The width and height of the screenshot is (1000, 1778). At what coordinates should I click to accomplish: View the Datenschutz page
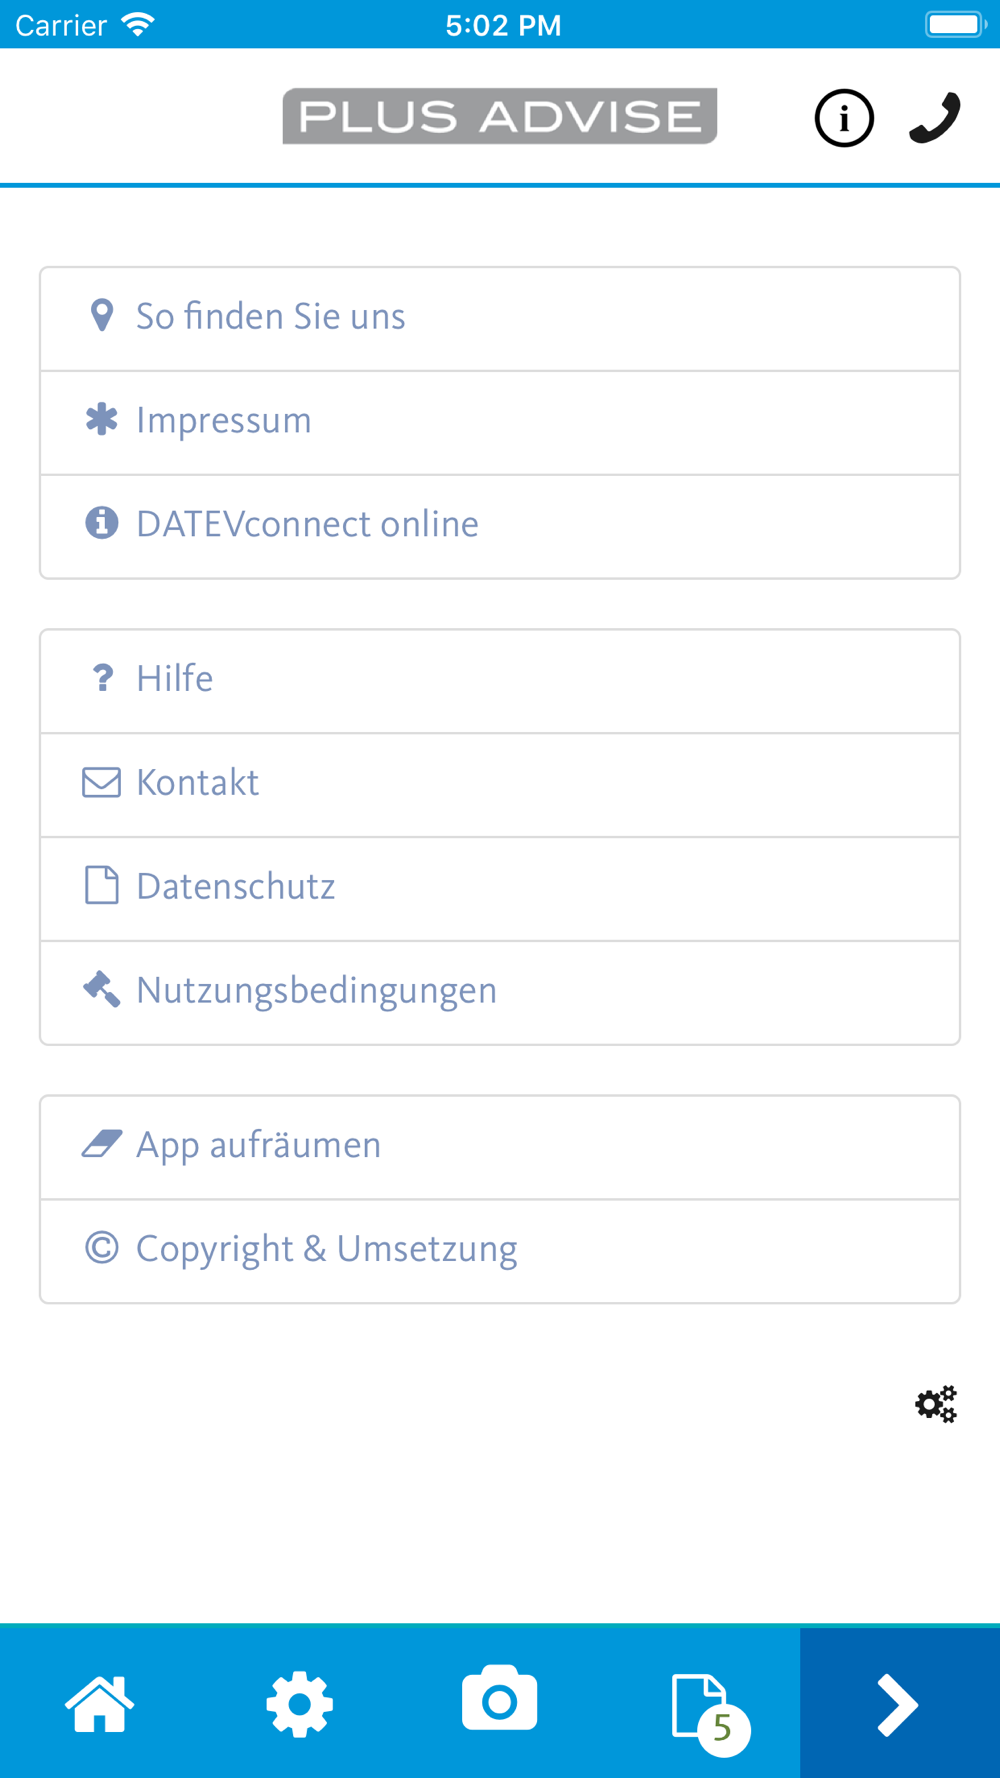pos(500,888)
